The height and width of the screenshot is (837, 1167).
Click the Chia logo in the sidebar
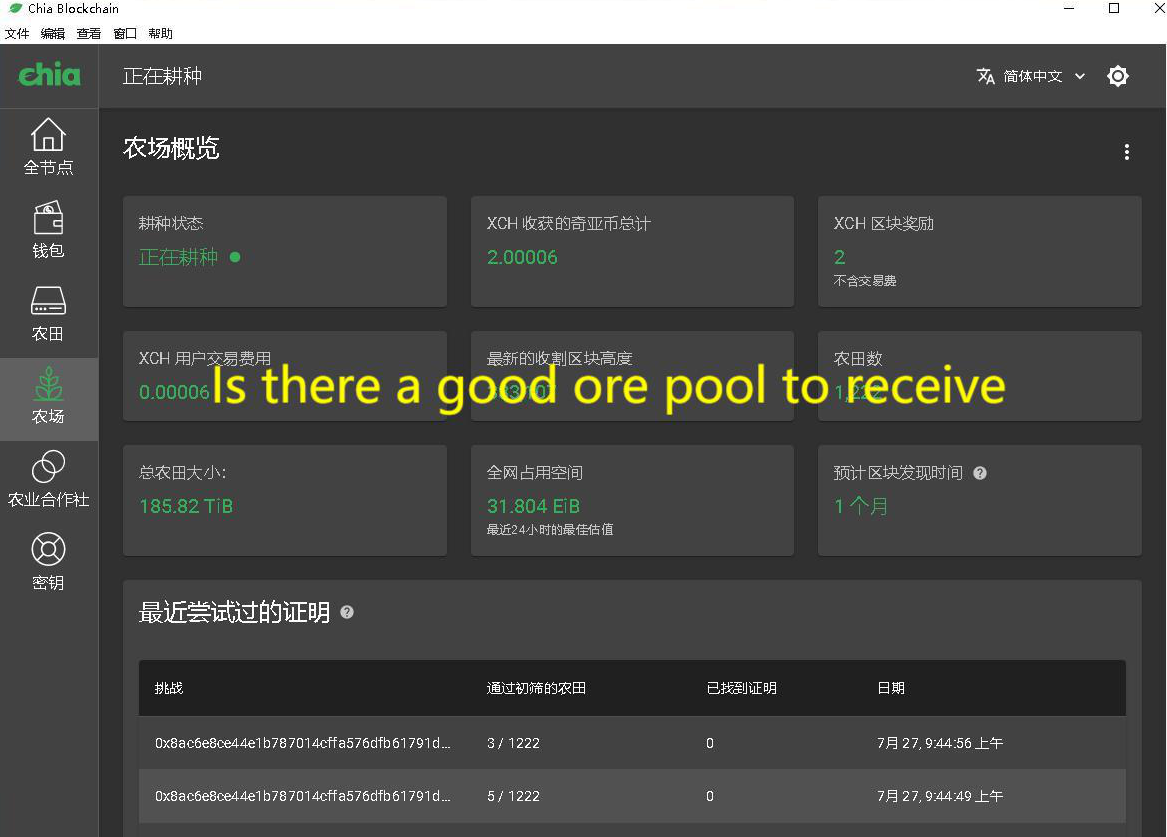pyautogui.click(x=49, y=74)
